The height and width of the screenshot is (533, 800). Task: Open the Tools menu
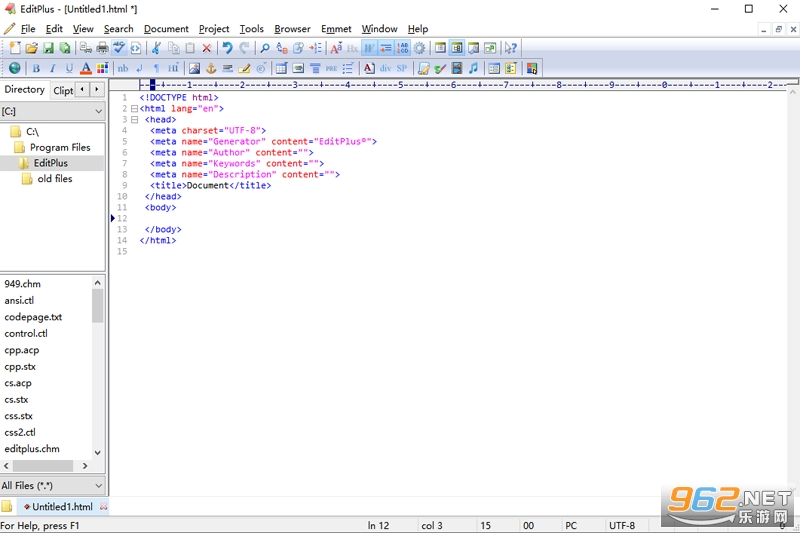252,29
